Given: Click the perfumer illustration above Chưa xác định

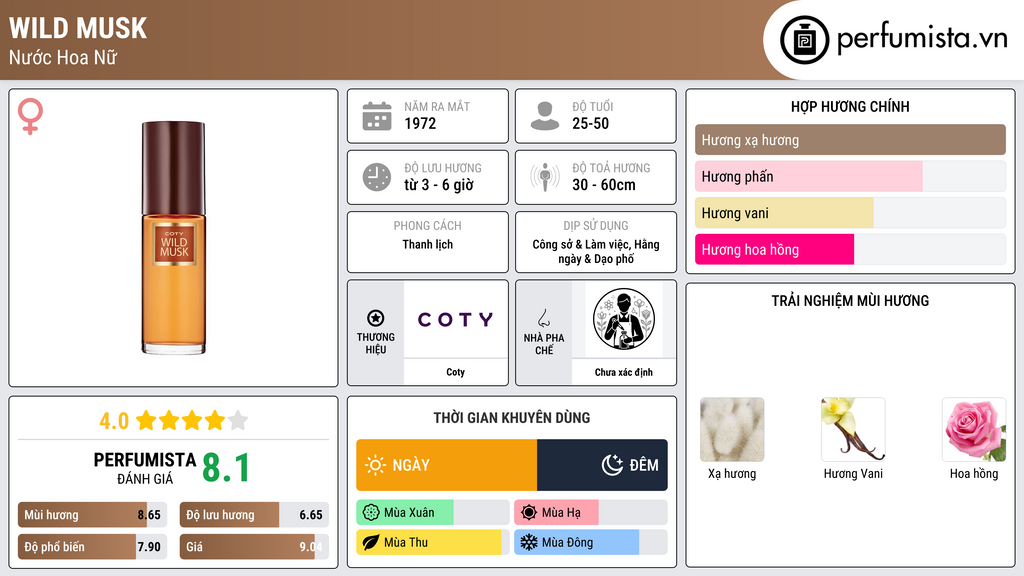Looking at the screenshot, I should (624, 319).
